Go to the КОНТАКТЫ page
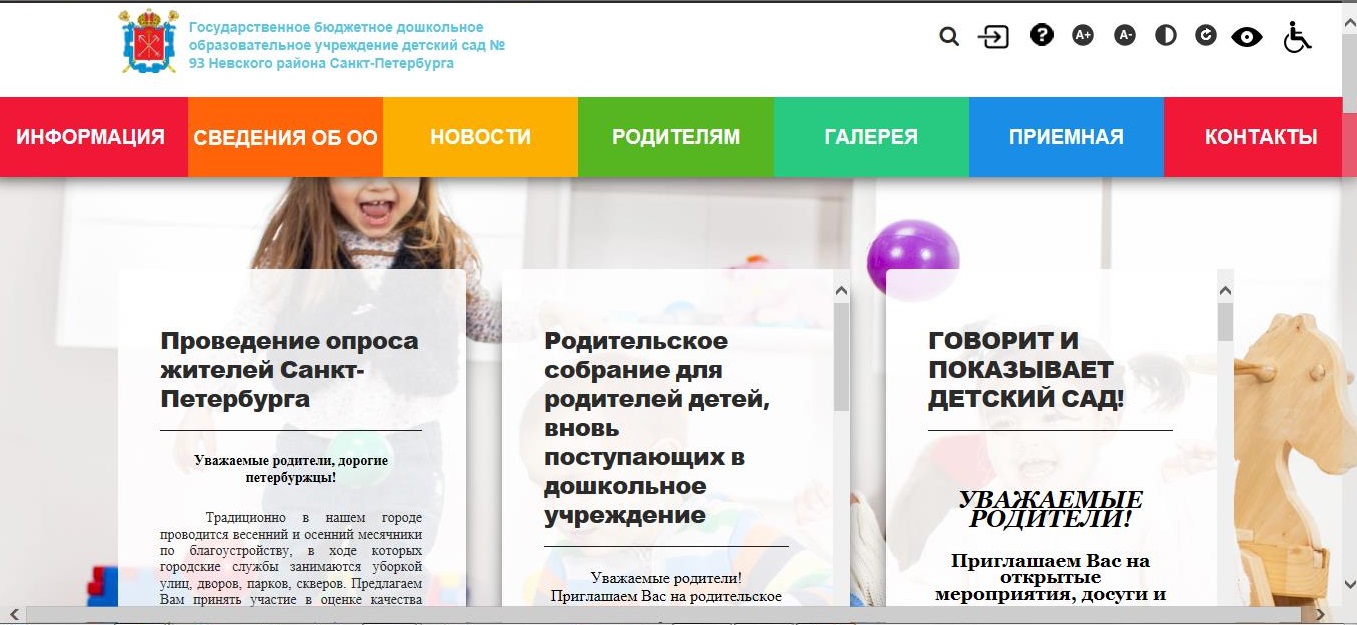Image resolution: width=1357 pixels, height=625 pixels. pos(1260,137)
